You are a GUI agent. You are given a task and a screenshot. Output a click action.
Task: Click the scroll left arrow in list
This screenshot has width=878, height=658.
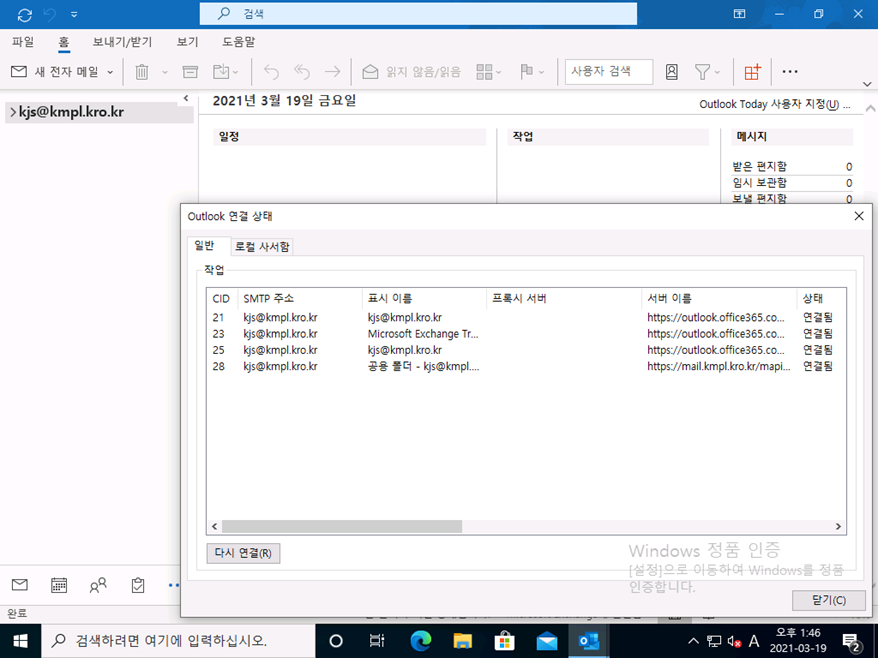(214, 526)
